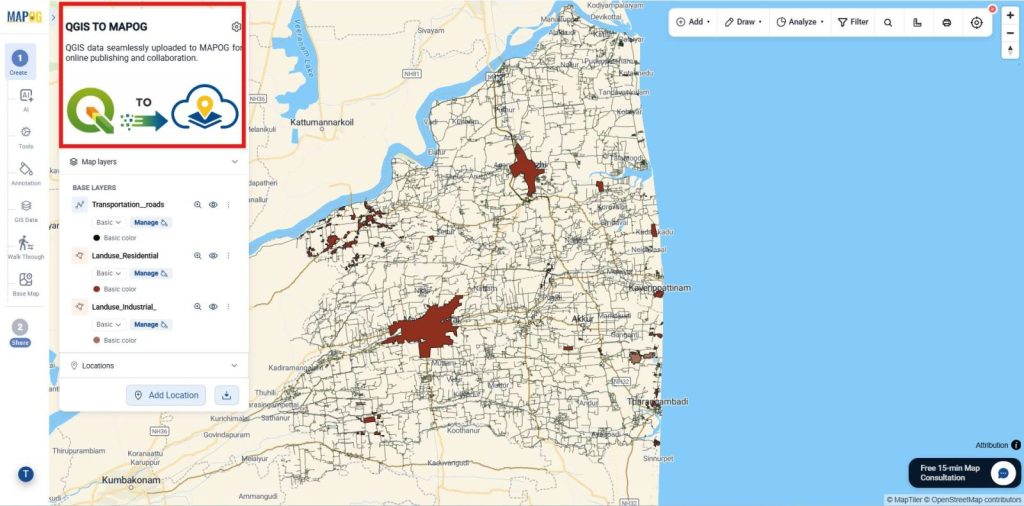Image resolution: width=1024 pixels, height=506 pixels.
Task: Click the chat bubble icon
Action: point(1003,473)
